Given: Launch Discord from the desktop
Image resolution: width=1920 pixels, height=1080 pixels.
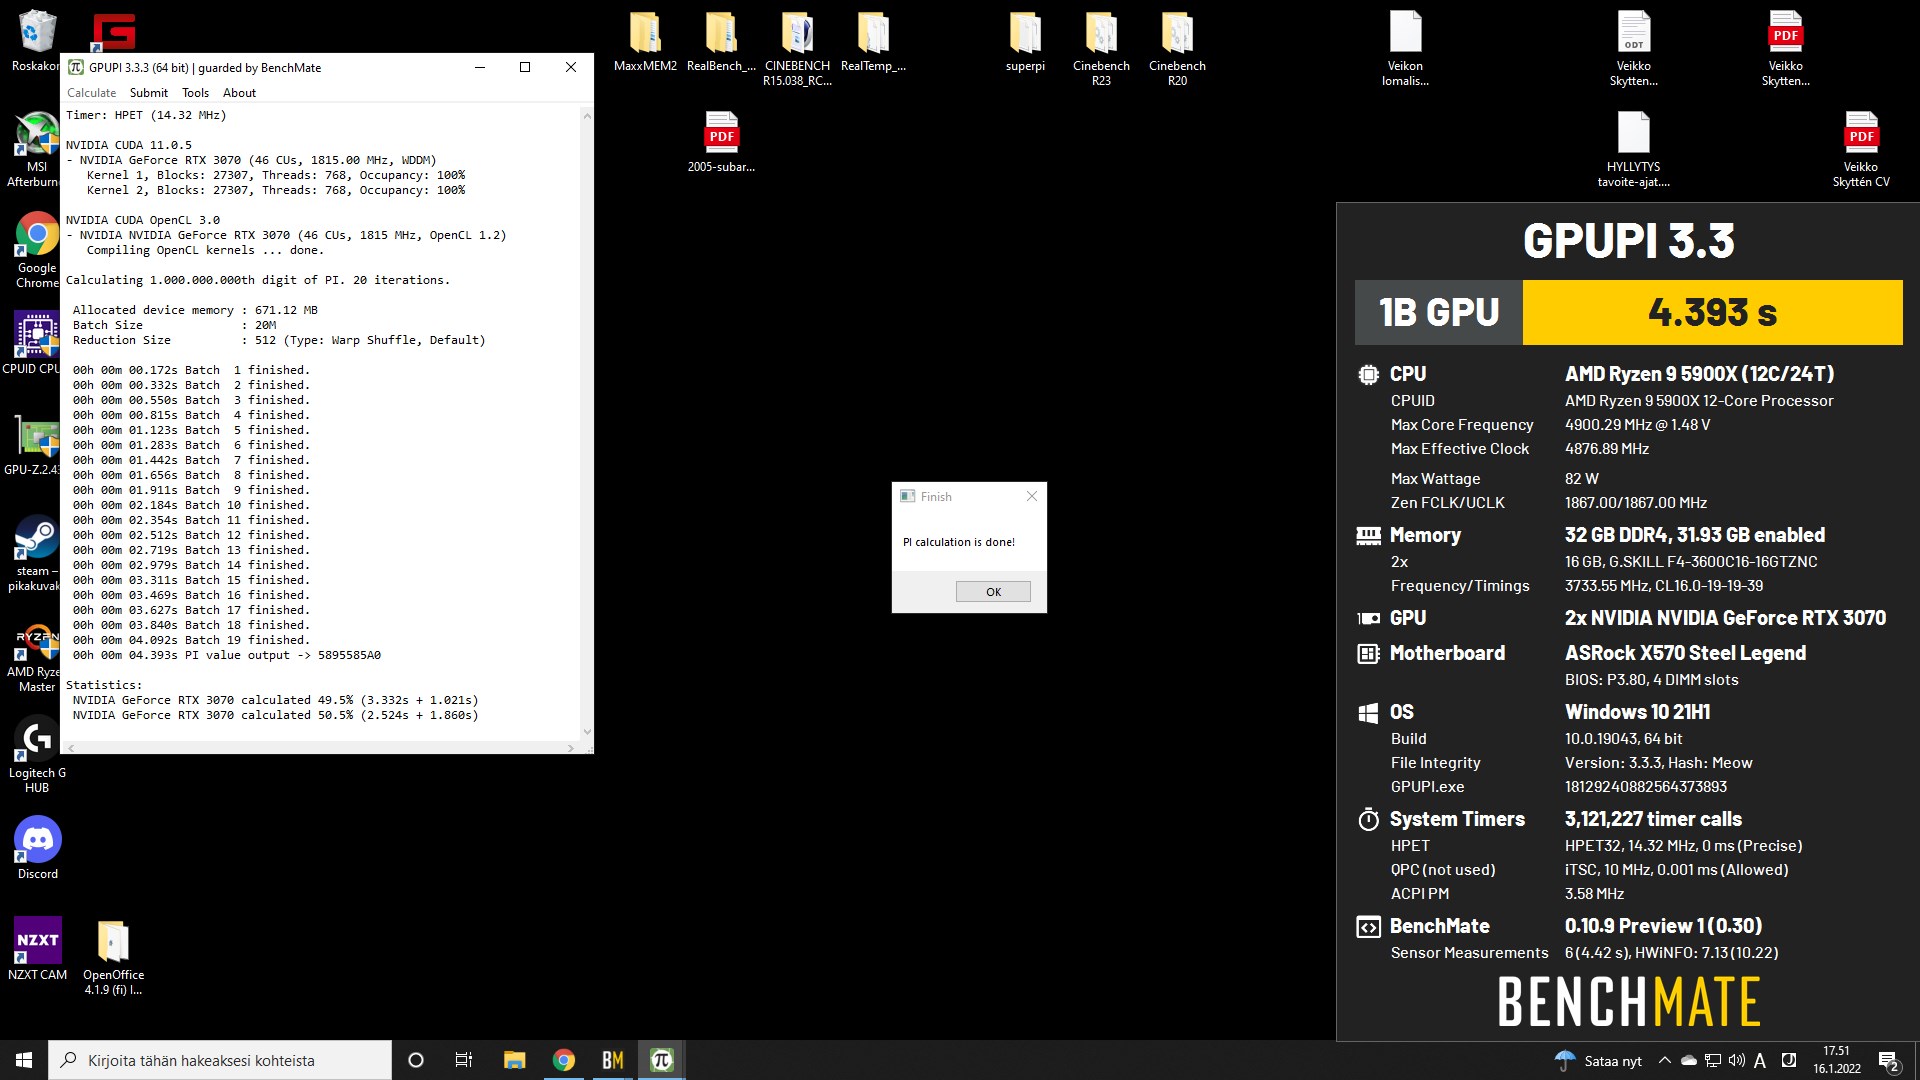Looking at the screenshot, I should (x=37, y=848).
